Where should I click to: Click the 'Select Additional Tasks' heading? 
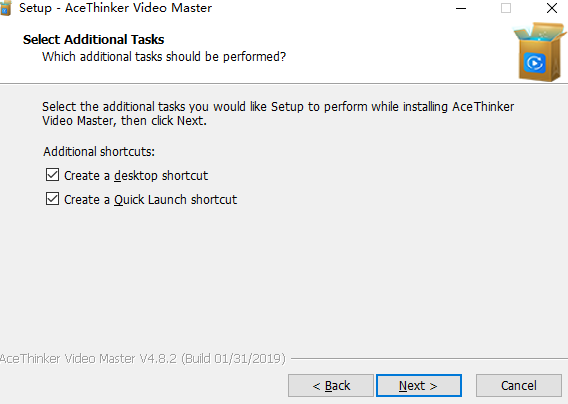point(93,39)
